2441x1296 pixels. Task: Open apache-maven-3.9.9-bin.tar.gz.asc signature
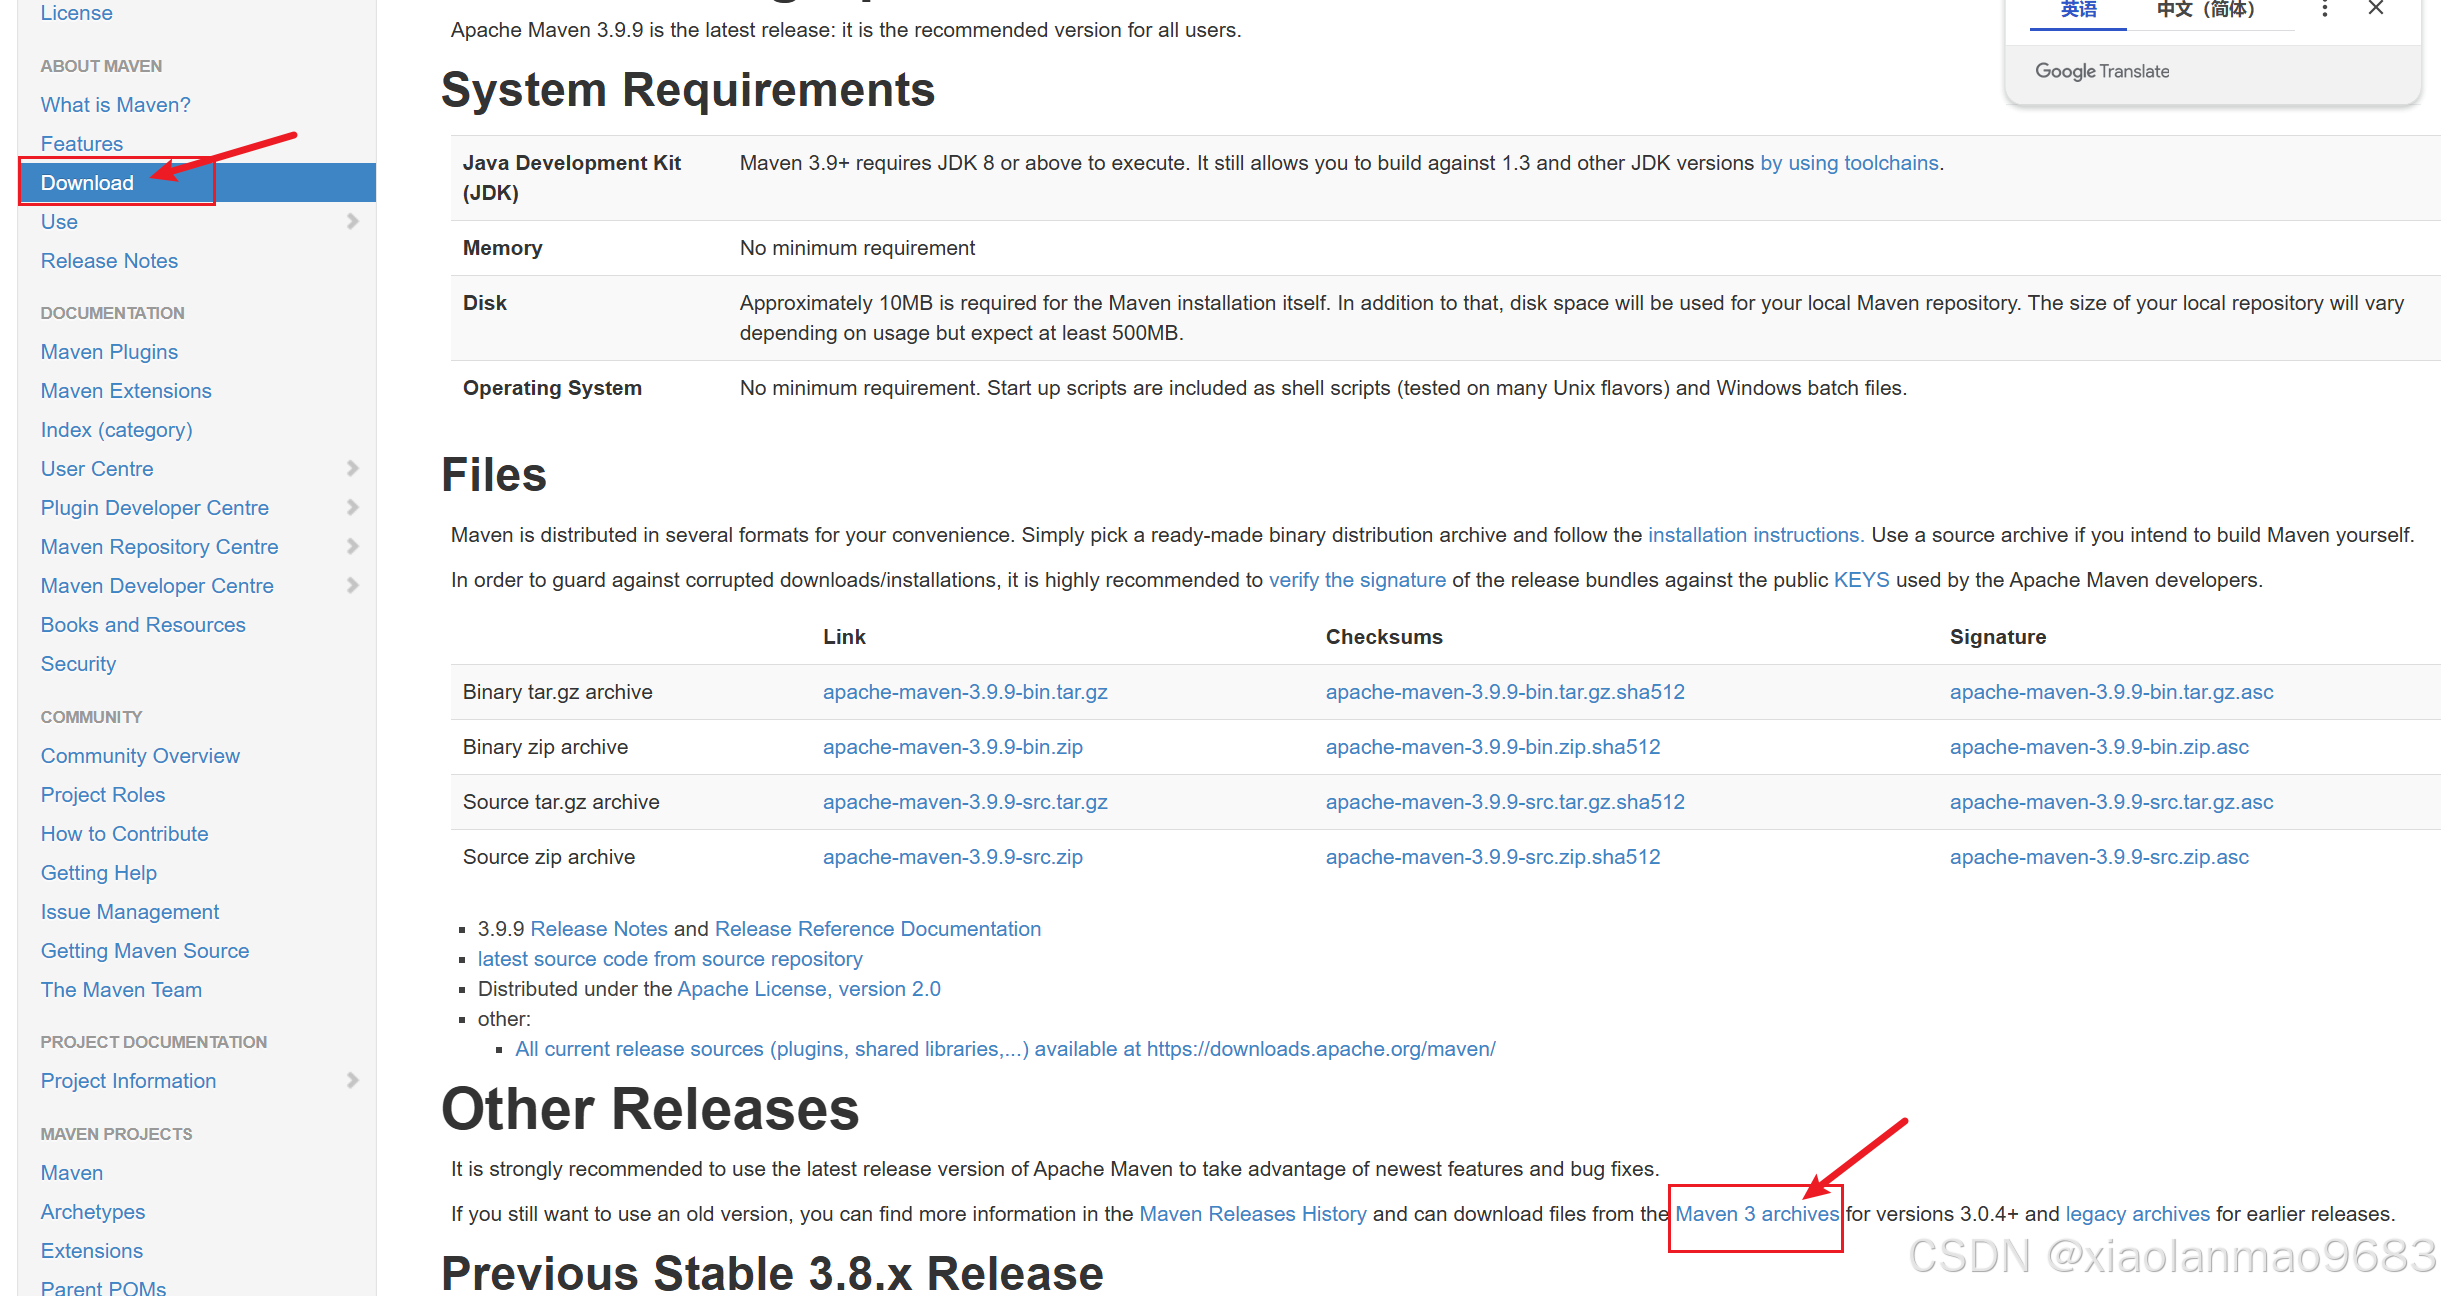pyautogui.click(x=2111, y=692)
